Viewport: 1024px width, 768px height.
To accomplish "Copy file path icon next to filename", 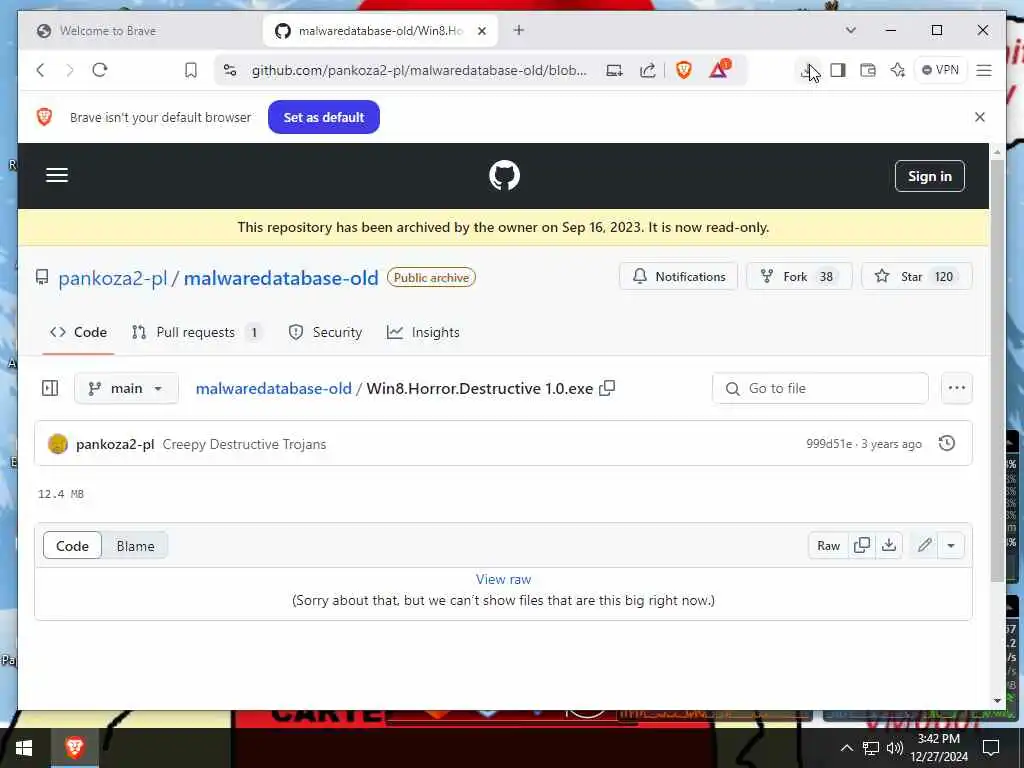I will 607,388.
